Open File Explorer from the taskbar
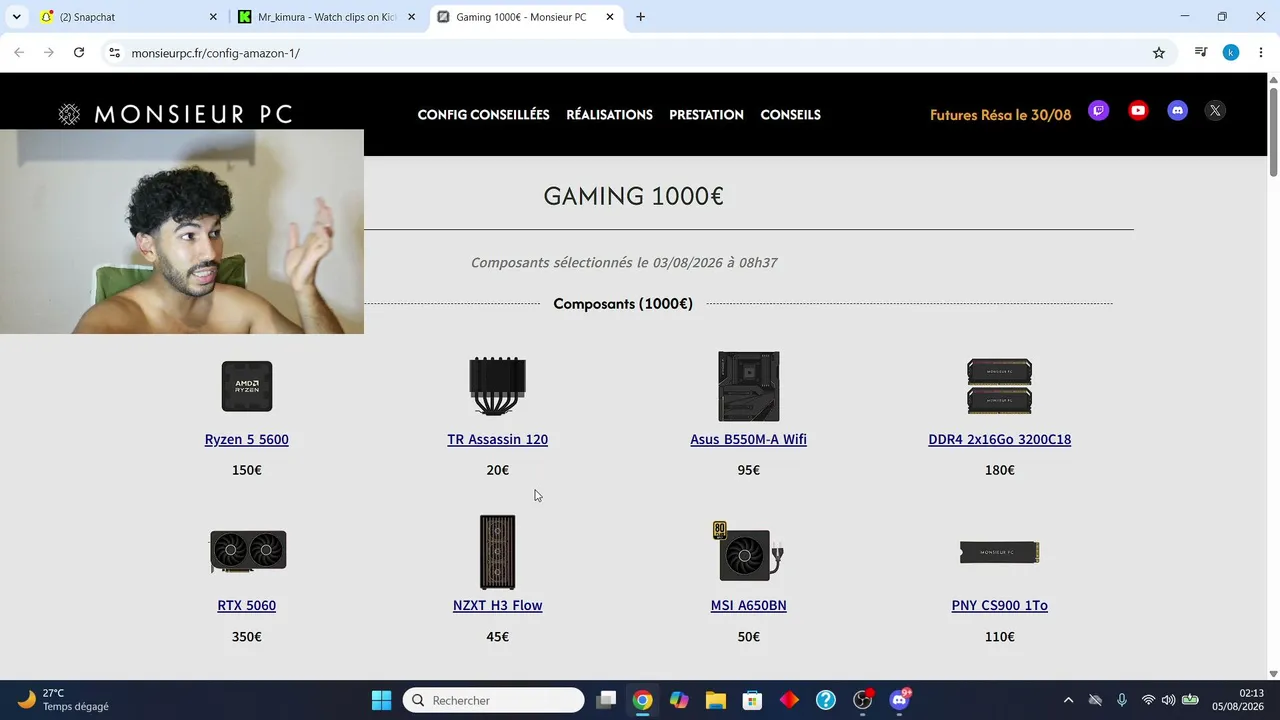The image size is (1280, 720). click(x=716, y=700)
